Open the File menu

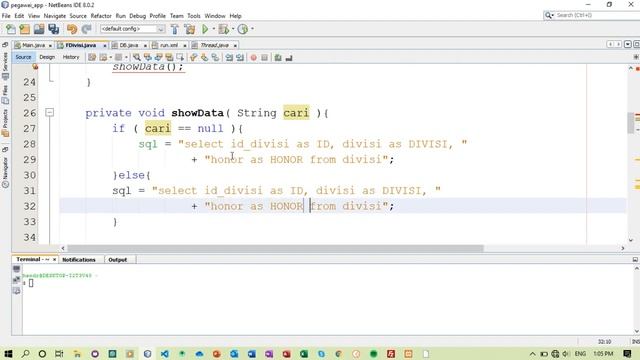(x=6, y=16)
